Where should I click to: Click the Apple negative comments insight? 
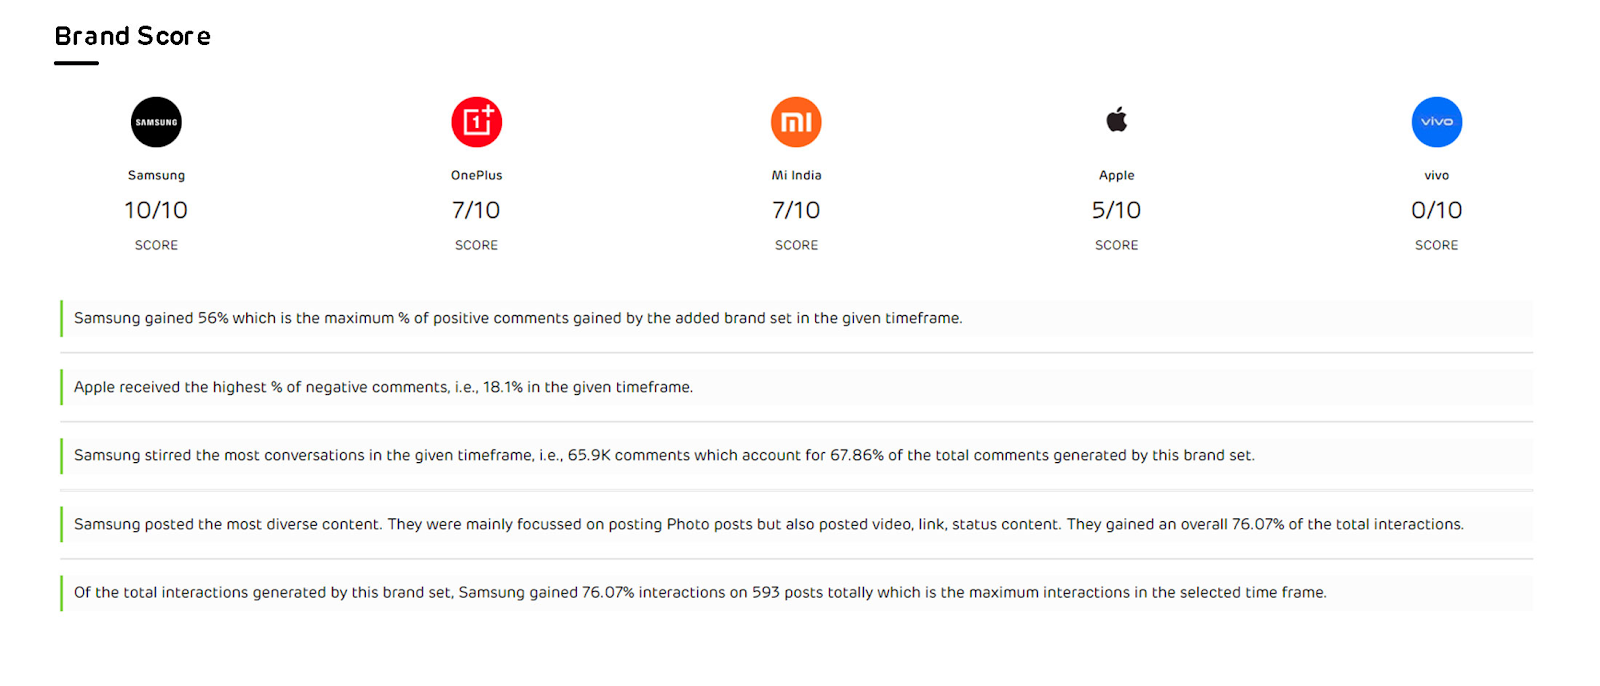(383, 387)
